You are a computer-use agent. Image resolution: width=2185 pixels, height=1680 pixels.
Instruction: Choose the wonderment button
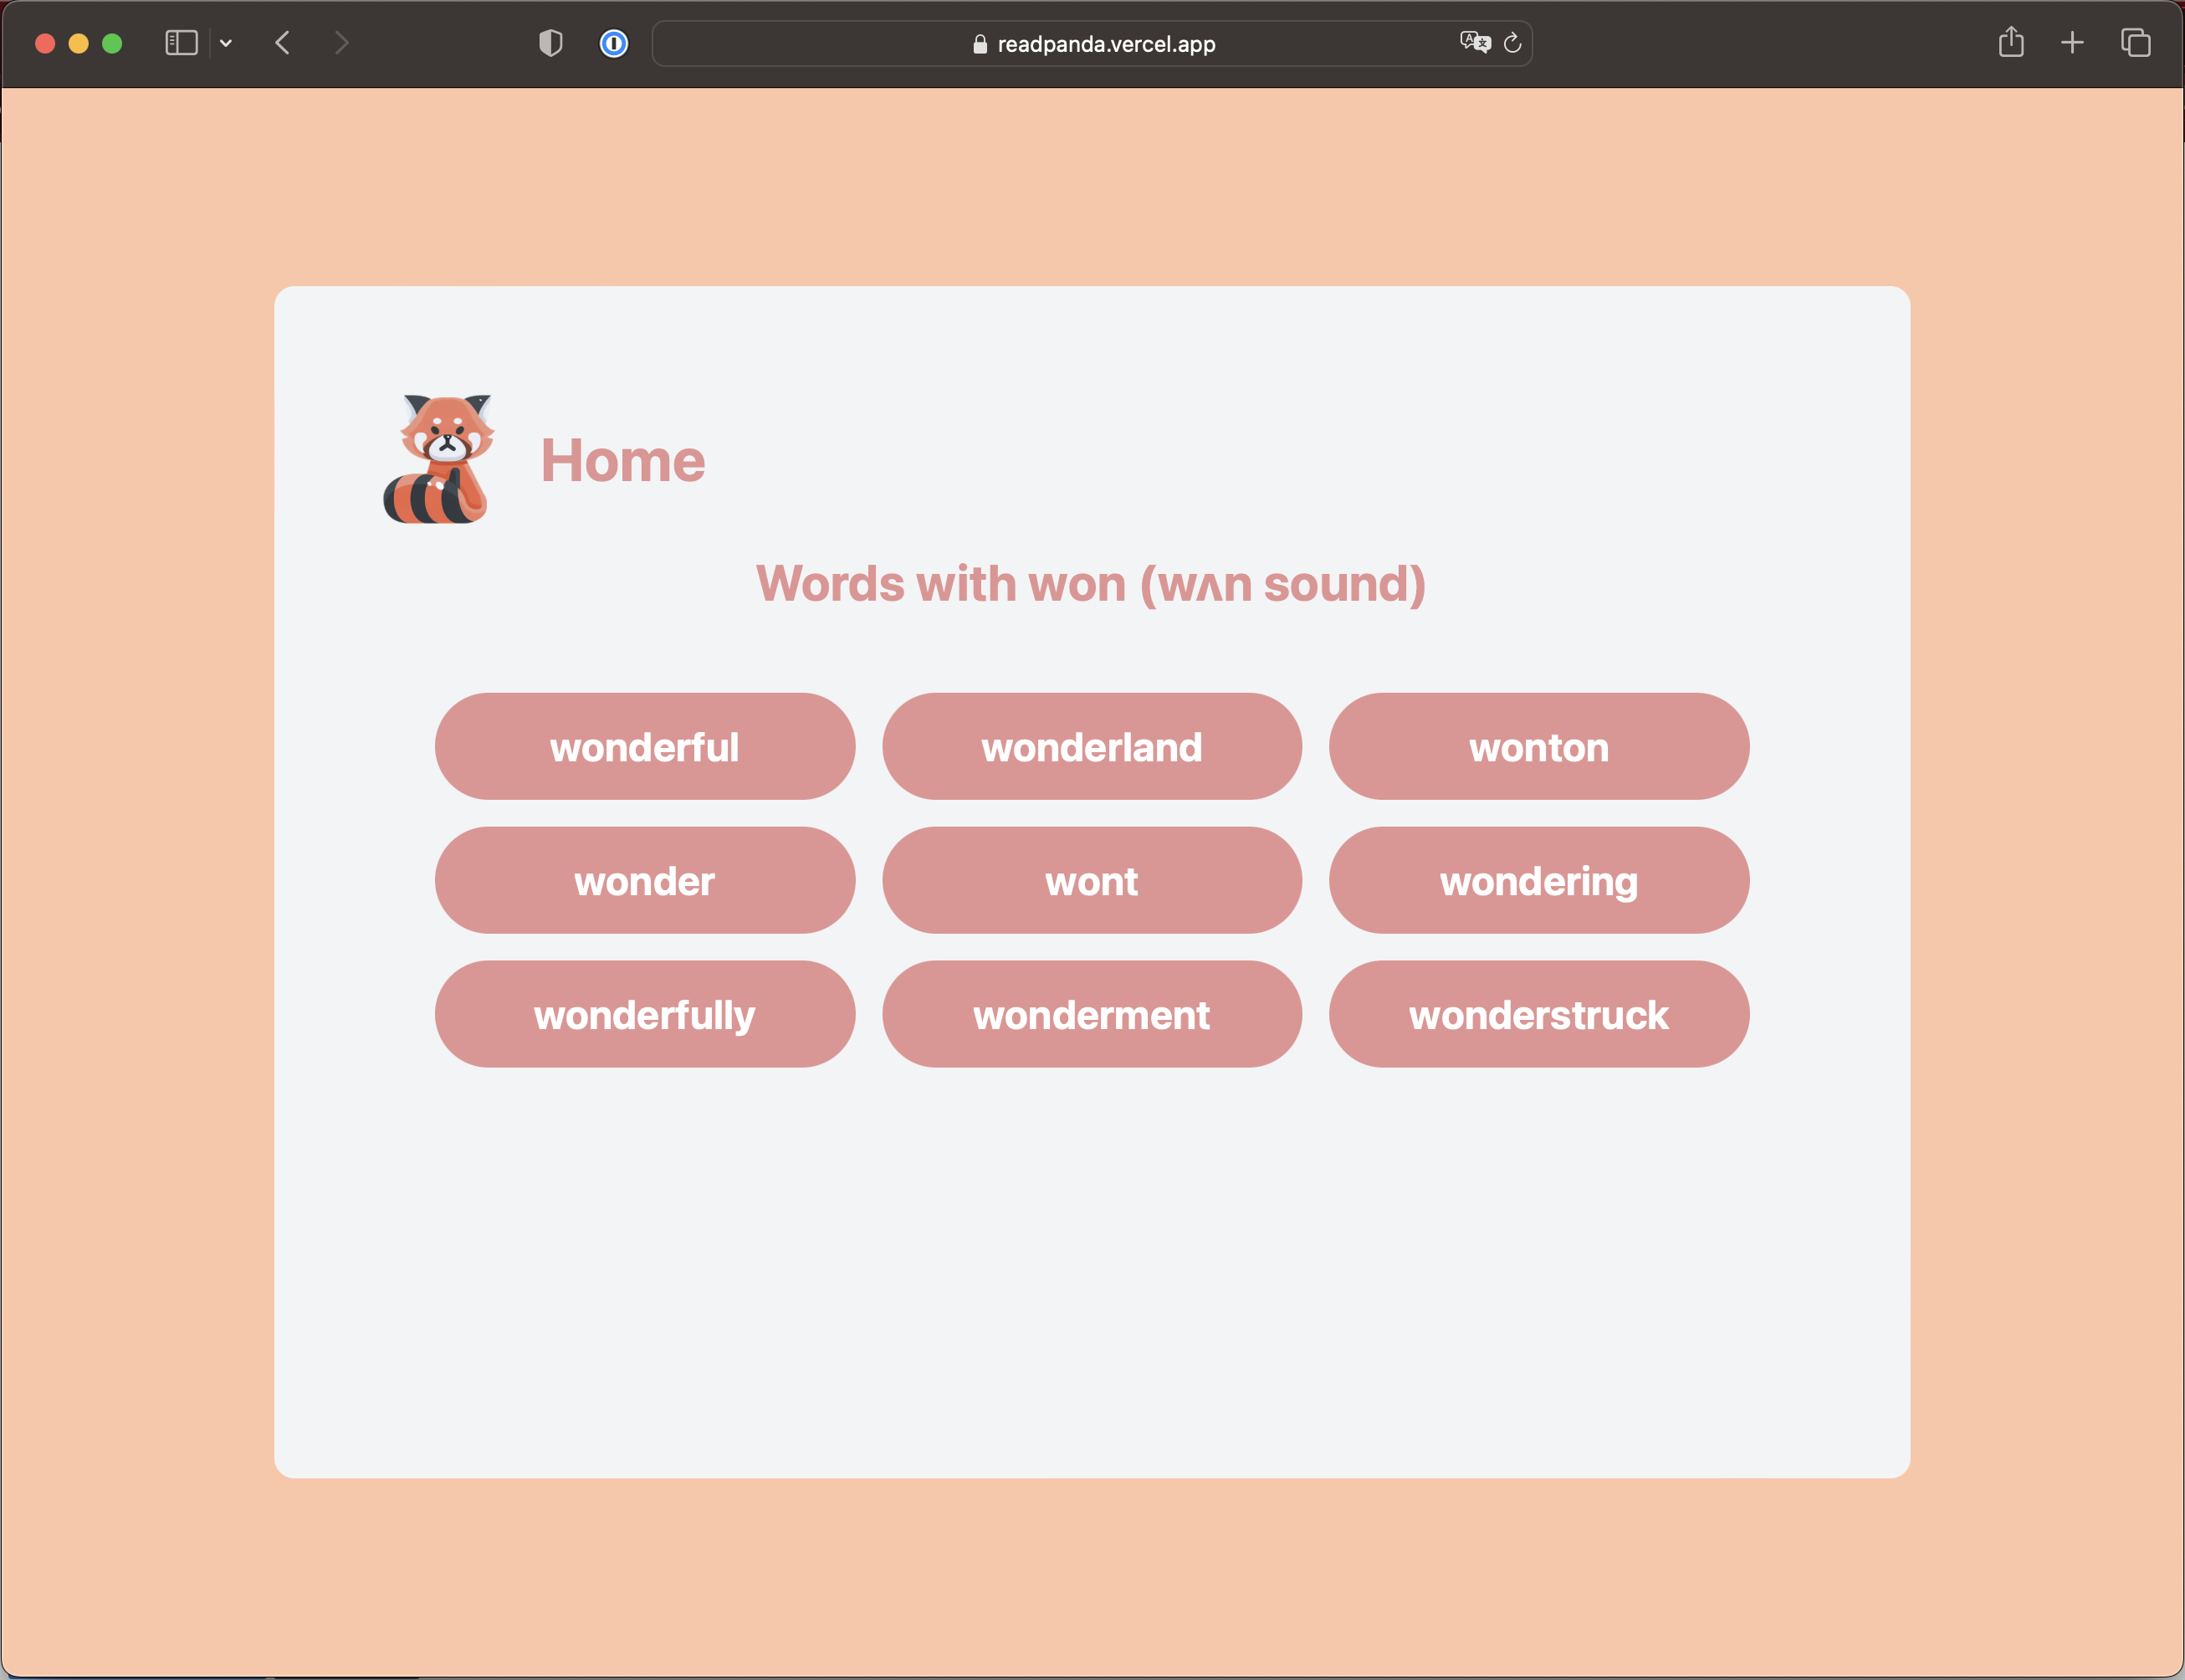[x=1091, y=1014]
